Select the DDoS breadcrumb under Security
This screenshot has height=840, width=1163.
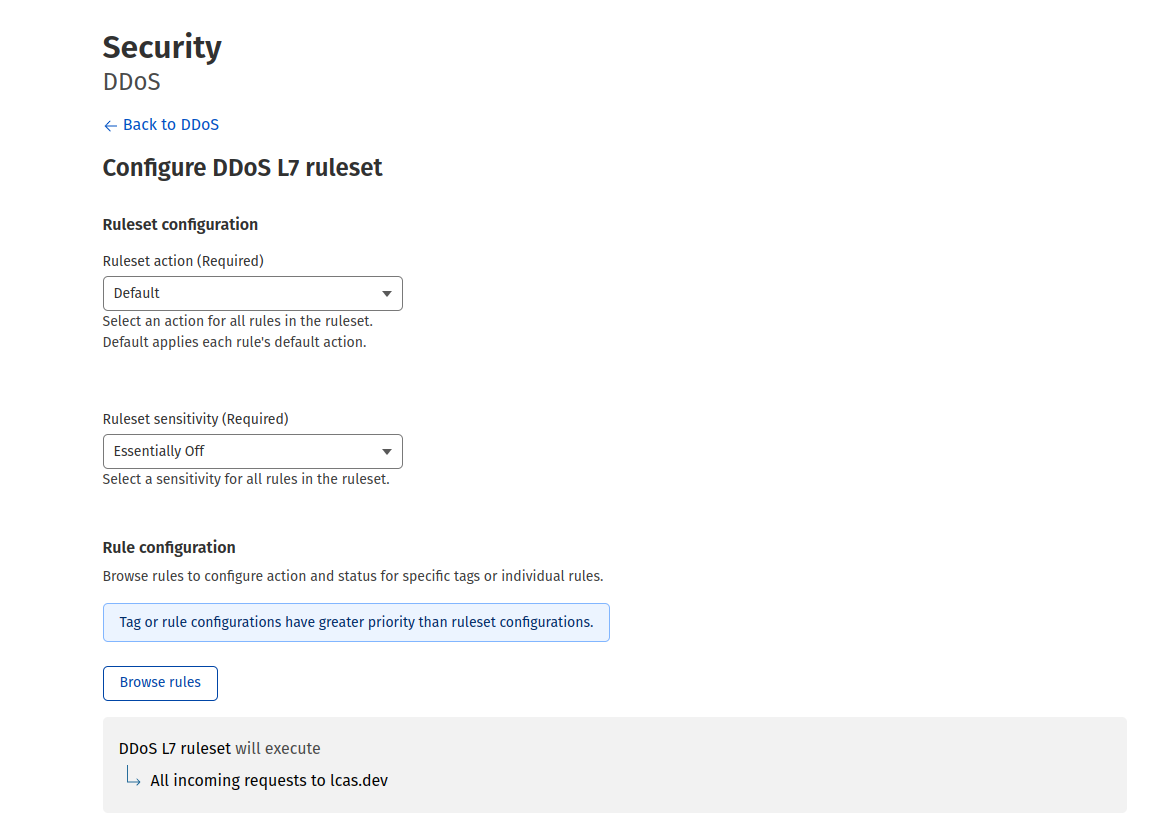(131, 82)
